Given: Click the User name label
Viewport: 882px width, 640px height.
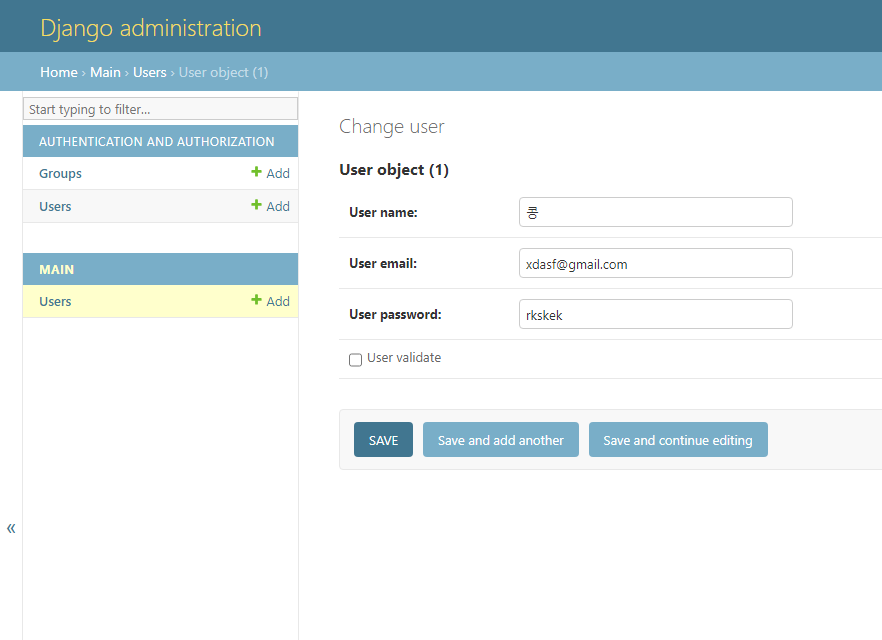Looking at the screenshot, I should 383,213.
